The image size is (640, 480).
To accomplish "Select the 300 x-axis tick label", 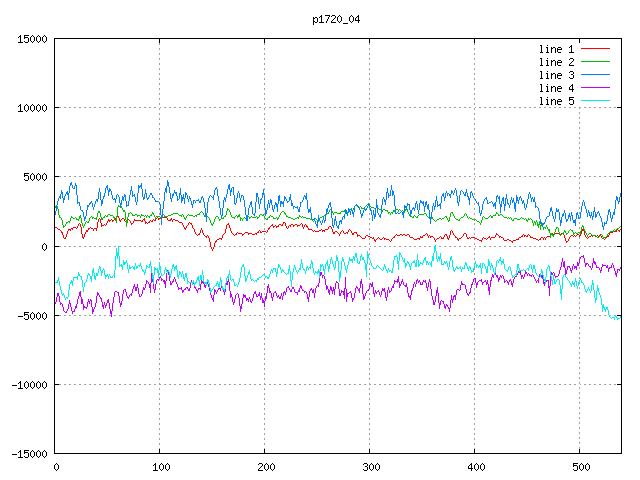I will tap(370, 467).
